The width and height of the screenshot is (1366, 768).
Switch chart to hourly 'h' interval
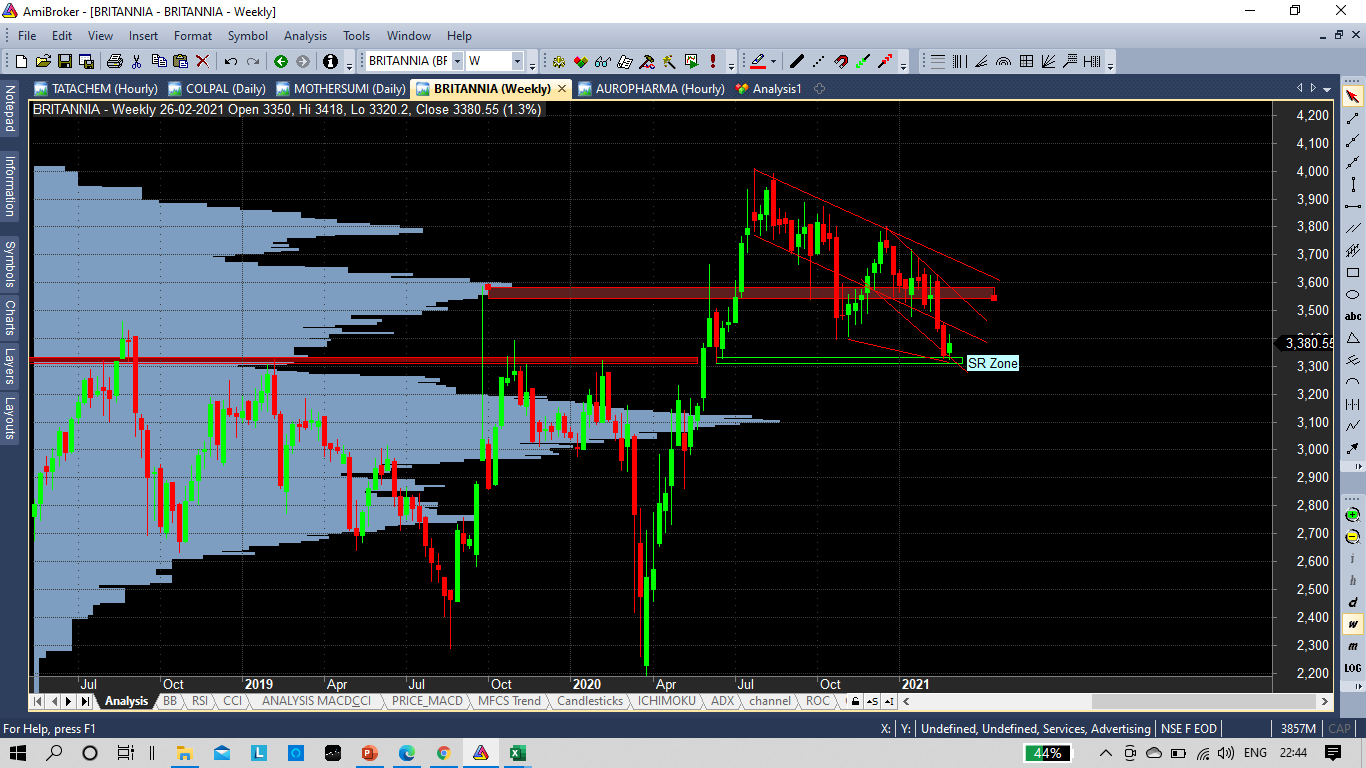(x=1353, y=580)
